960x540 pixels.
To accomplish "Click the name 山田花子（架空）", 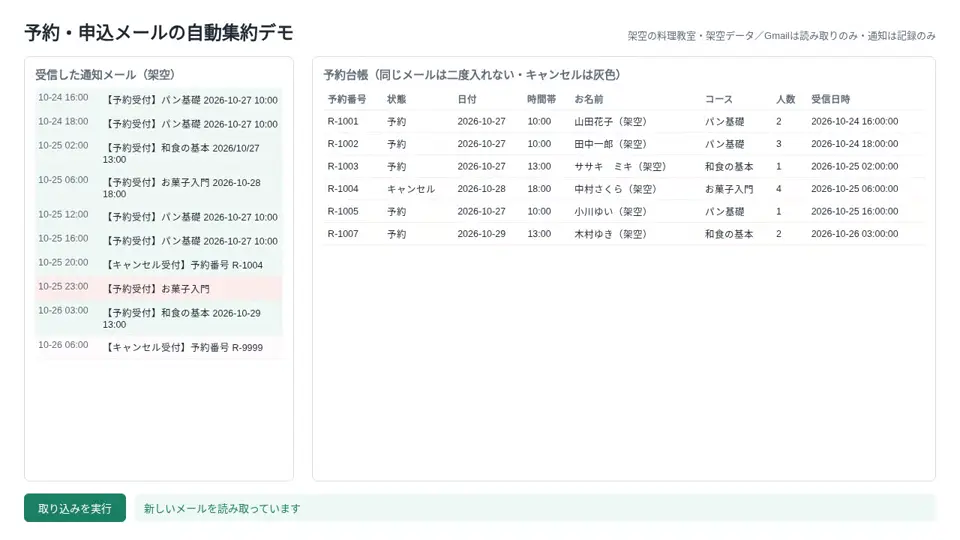I will [x=610, y=121].
